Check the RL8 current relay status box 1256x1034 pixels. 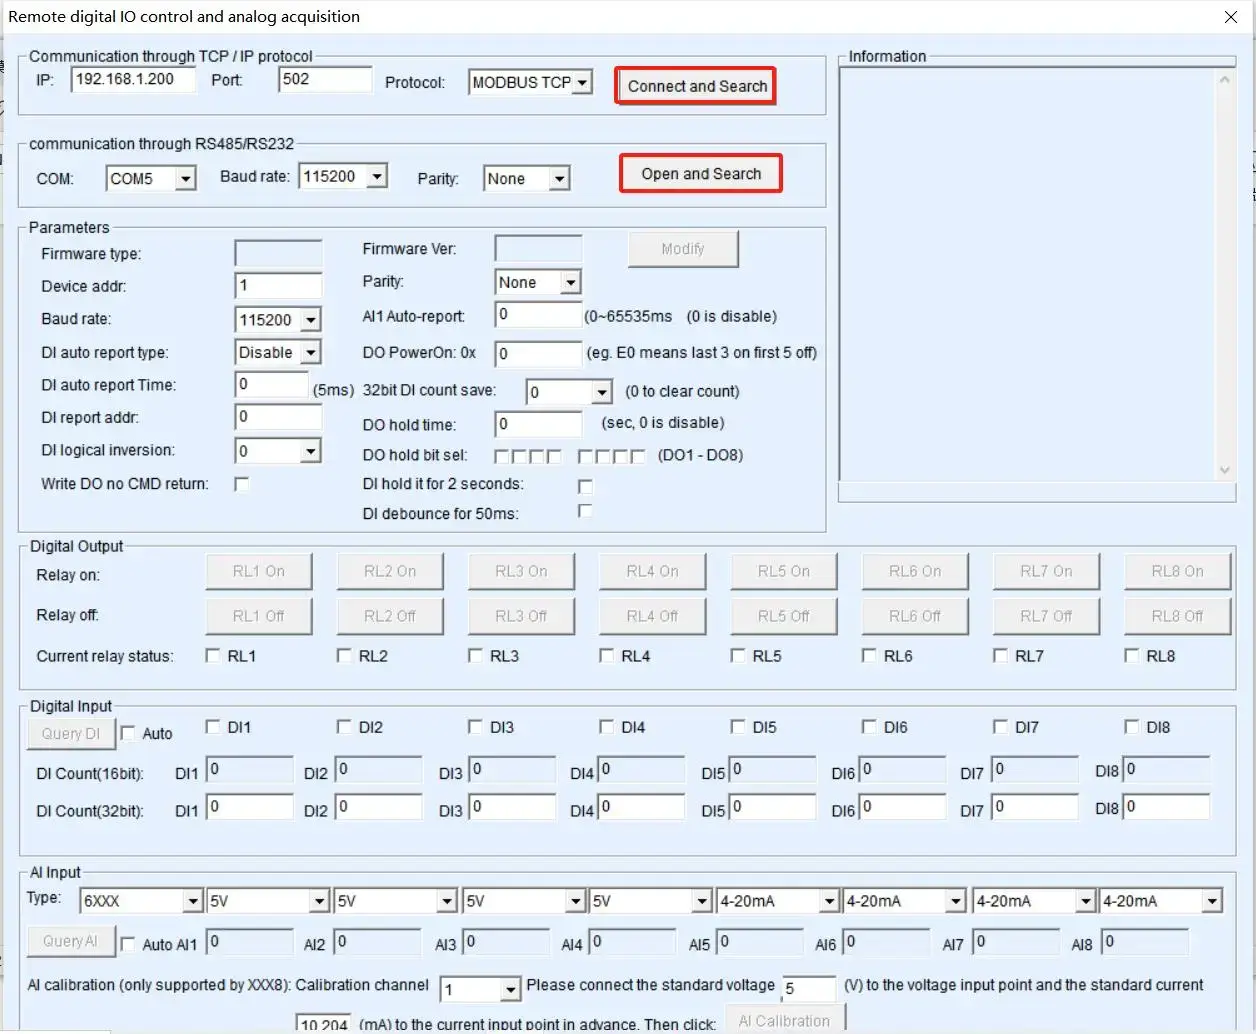tap(1131, 656)
